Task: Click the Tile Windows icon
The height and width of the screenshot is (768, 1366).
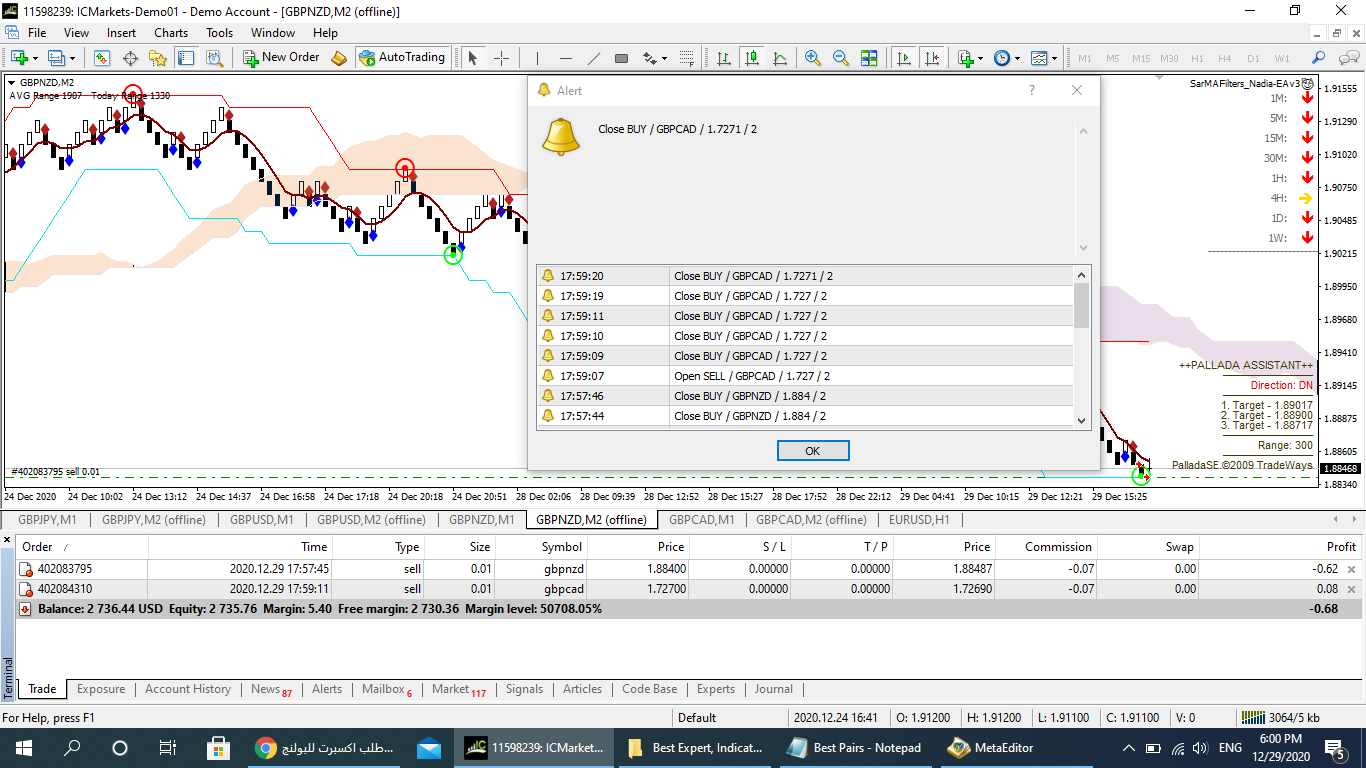Action: (868, 58)
